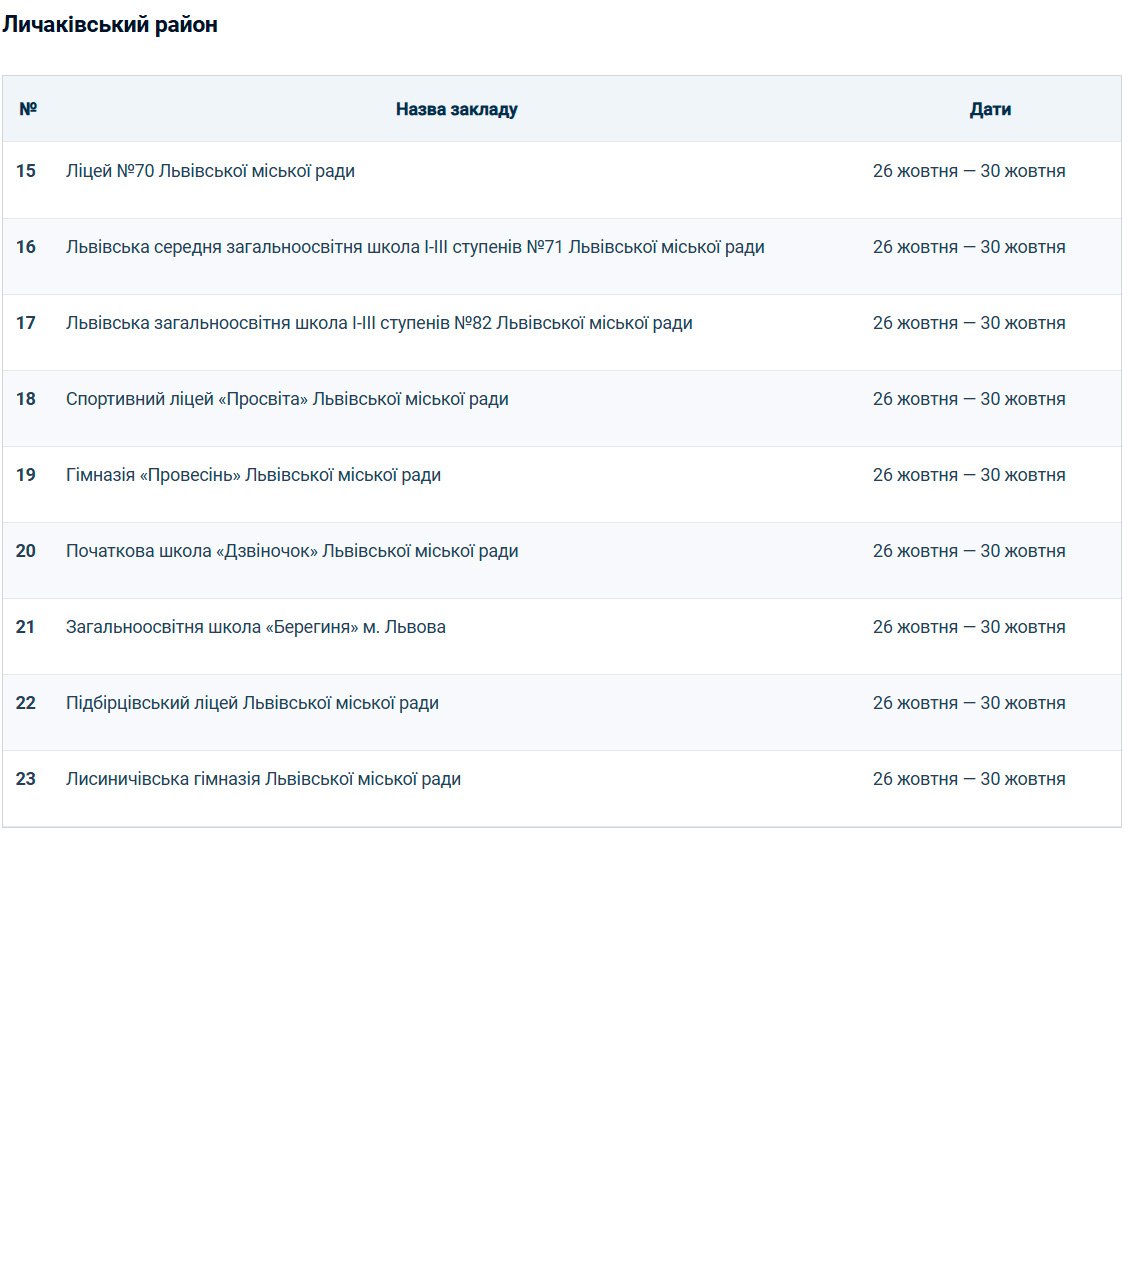
Task: Click "Ліцей №70 Львівської міської ради"
Action: coord(210,171)
